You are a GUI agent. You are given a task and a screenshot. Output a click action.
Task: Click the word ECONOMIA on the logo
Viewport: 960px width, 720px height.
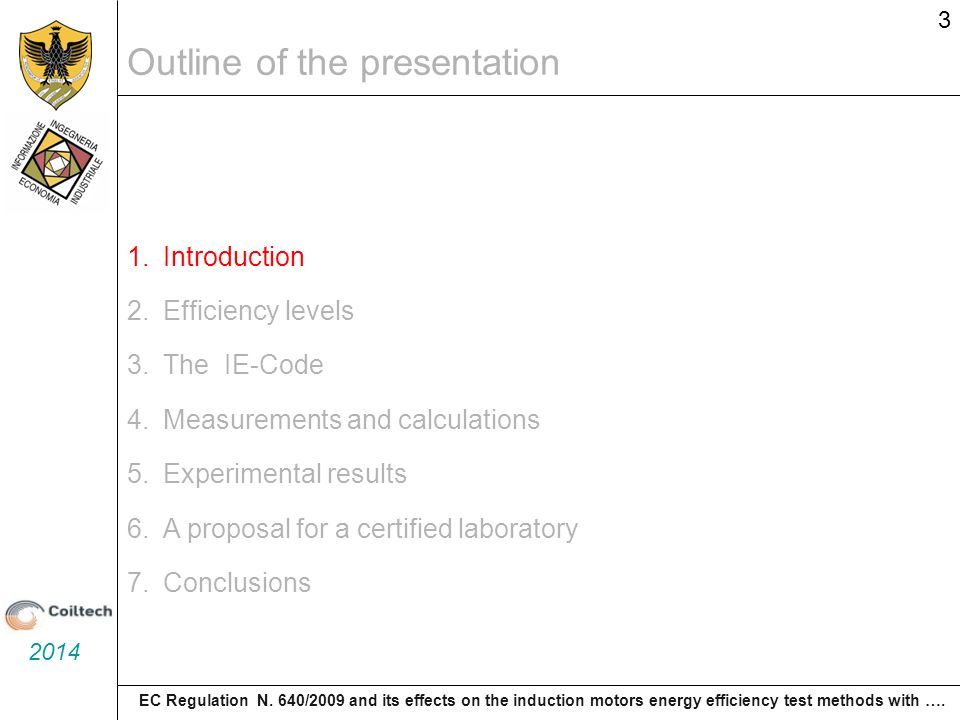pyautogui.click(x=39, y=192)
